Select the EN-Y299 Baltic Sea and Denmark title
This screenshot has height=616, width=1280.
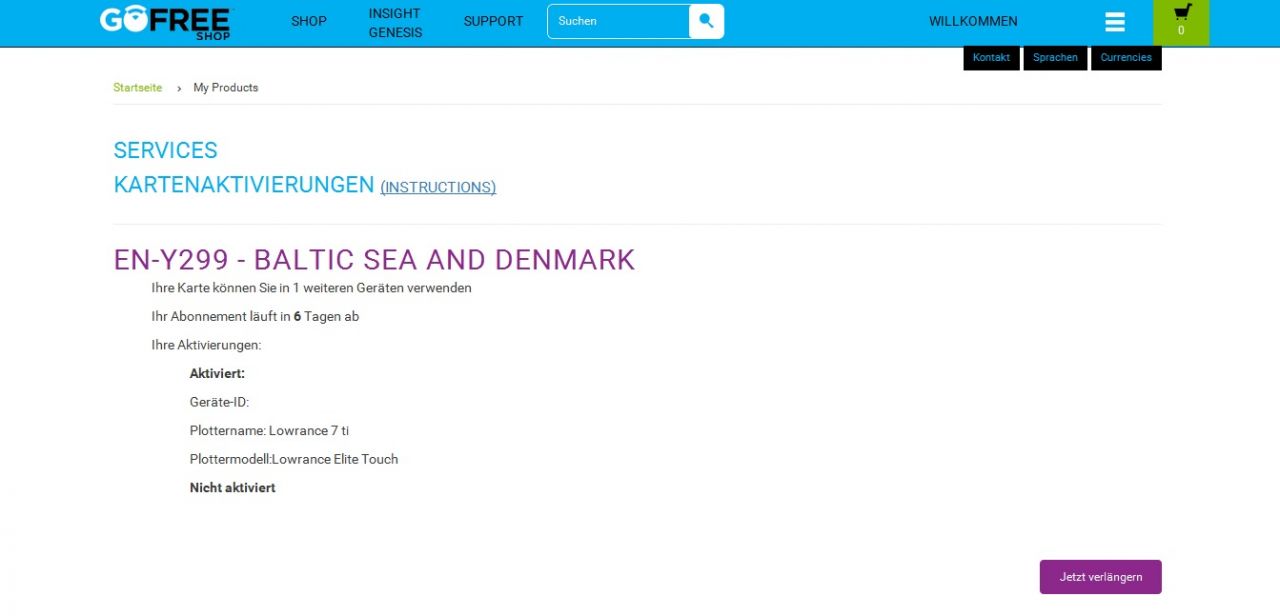[x=374, y=260]
